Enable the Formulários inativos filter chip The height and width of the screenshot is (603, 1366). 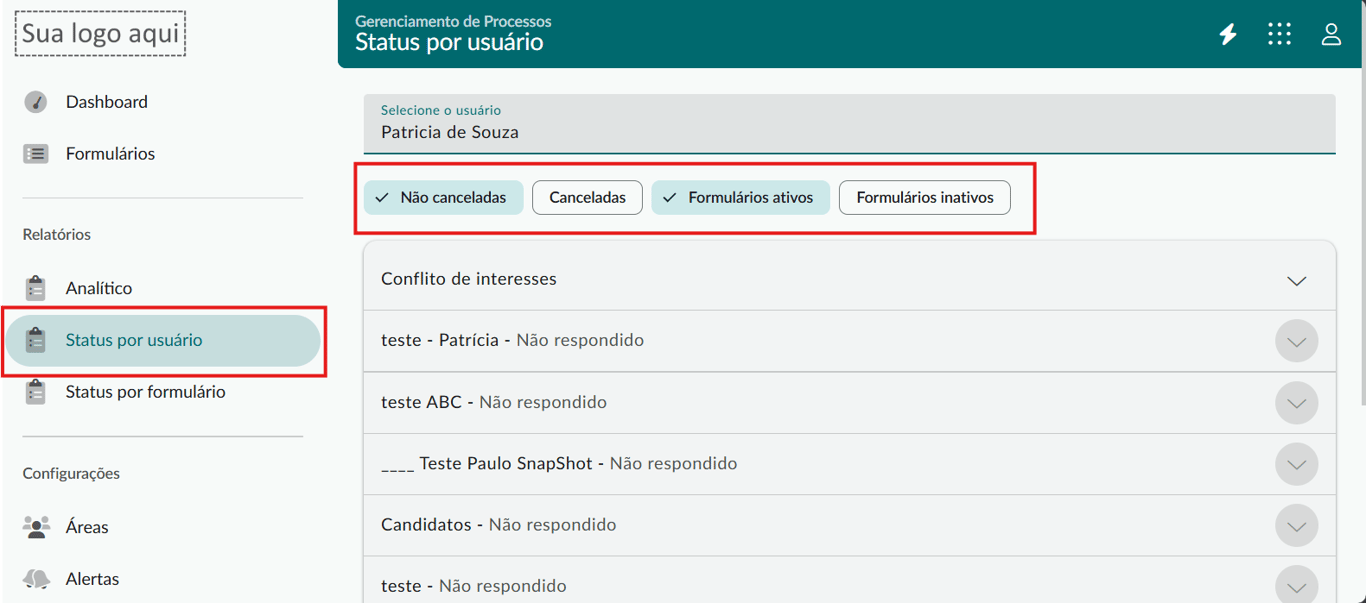924,198
